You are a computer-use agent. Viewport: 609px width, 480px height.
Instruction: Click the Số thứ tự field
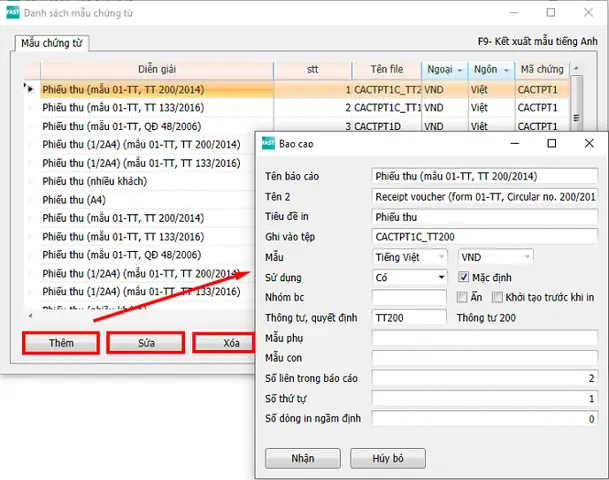click(484, 398)
